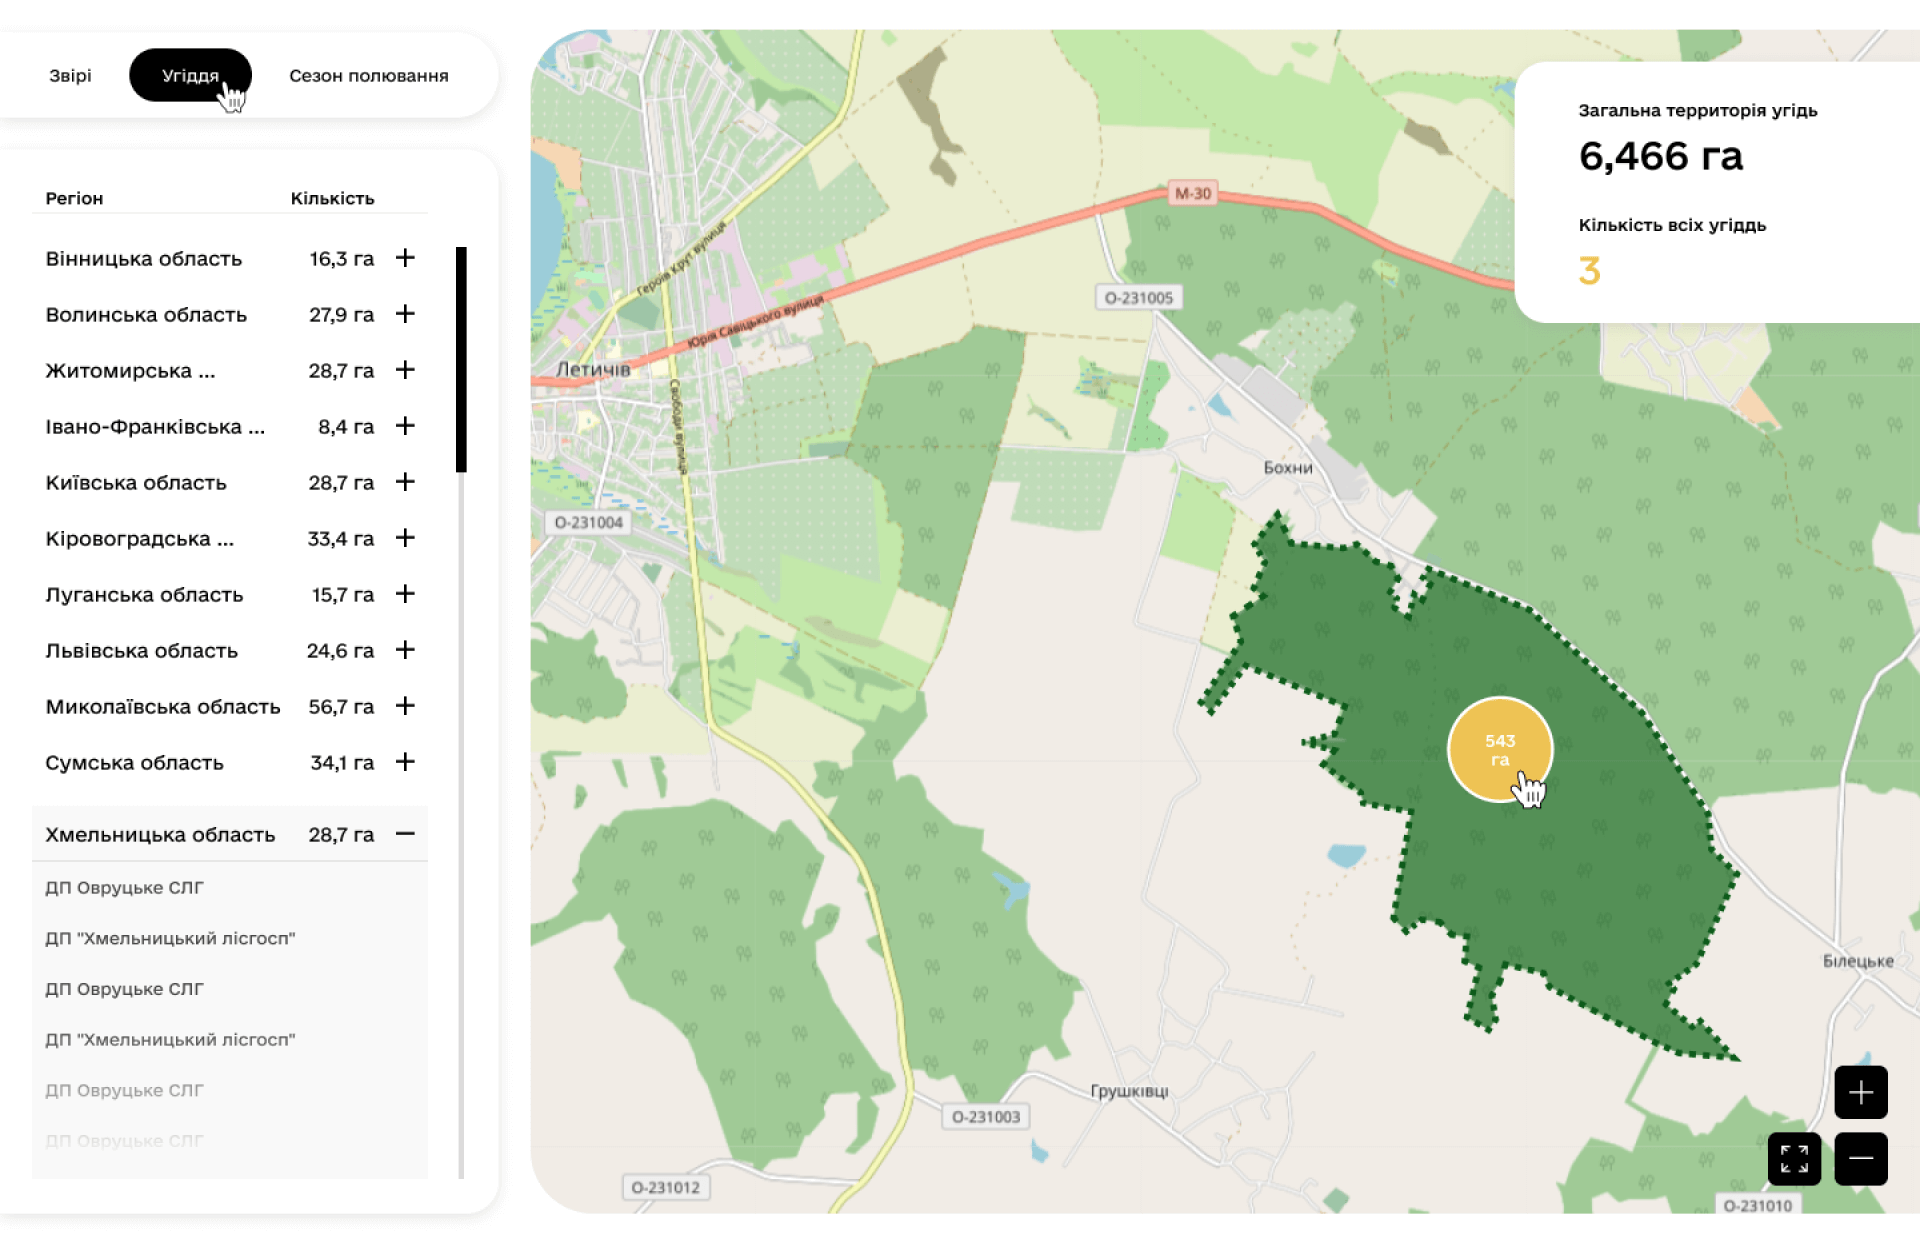
Task: Expand Миколаївська область plus icon
Action: tap(405, 706)
